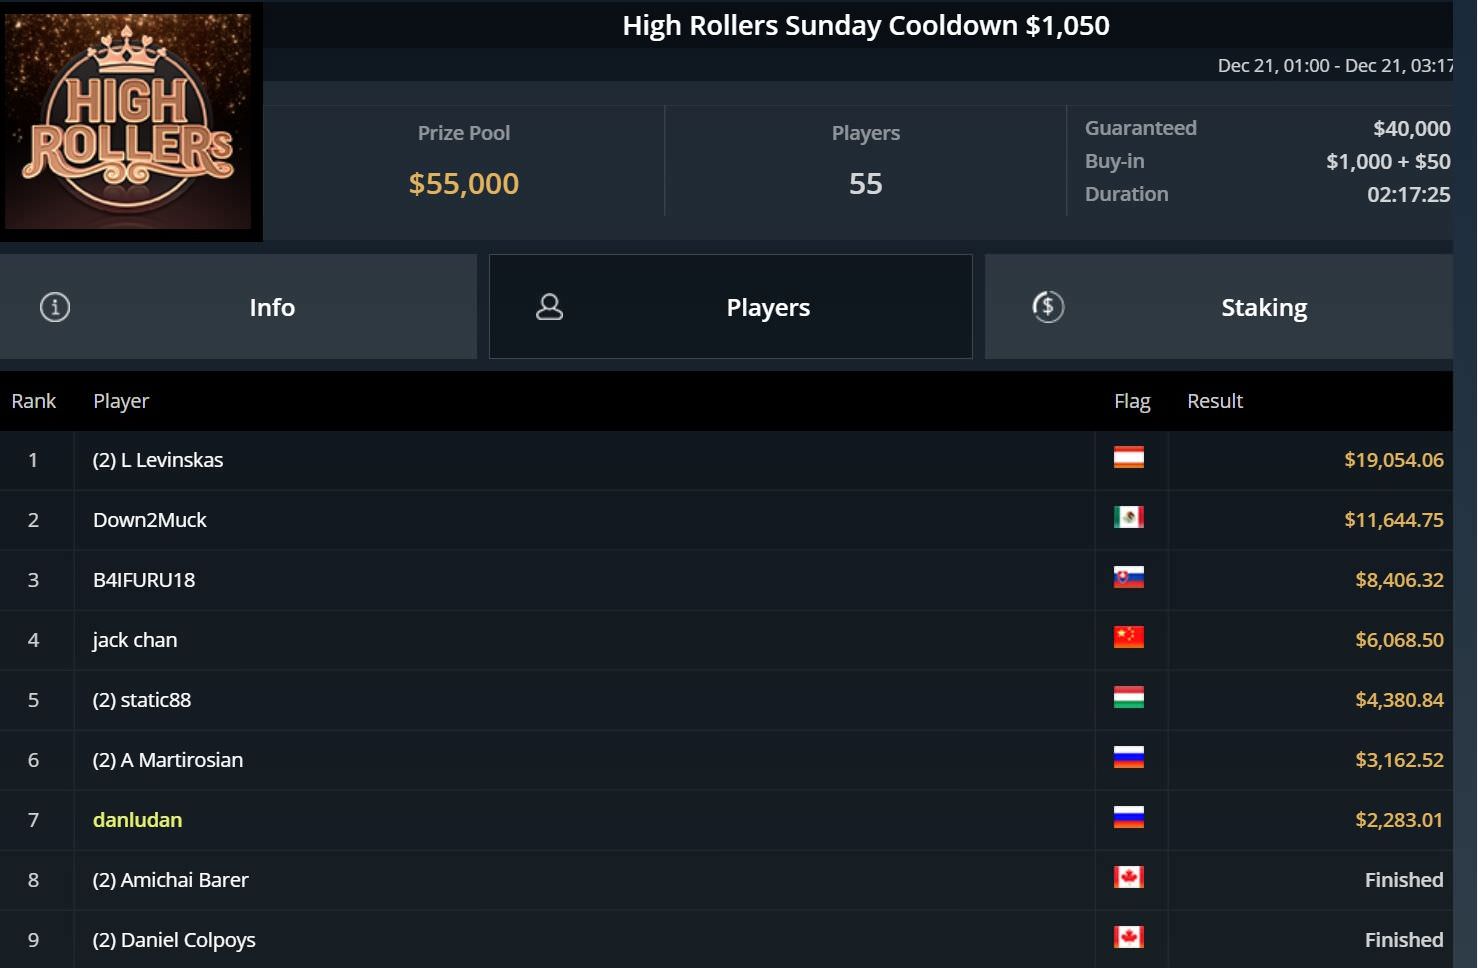Click the Hungary flag beside static88
The image size is (1478, 968).
1129,698
